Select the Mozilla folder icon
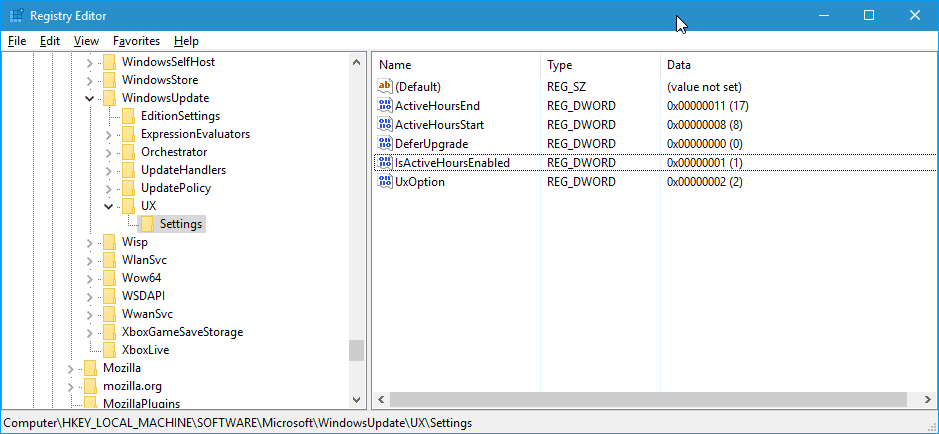Viewport: 939px width, 434px height. [x=90, y=368]
